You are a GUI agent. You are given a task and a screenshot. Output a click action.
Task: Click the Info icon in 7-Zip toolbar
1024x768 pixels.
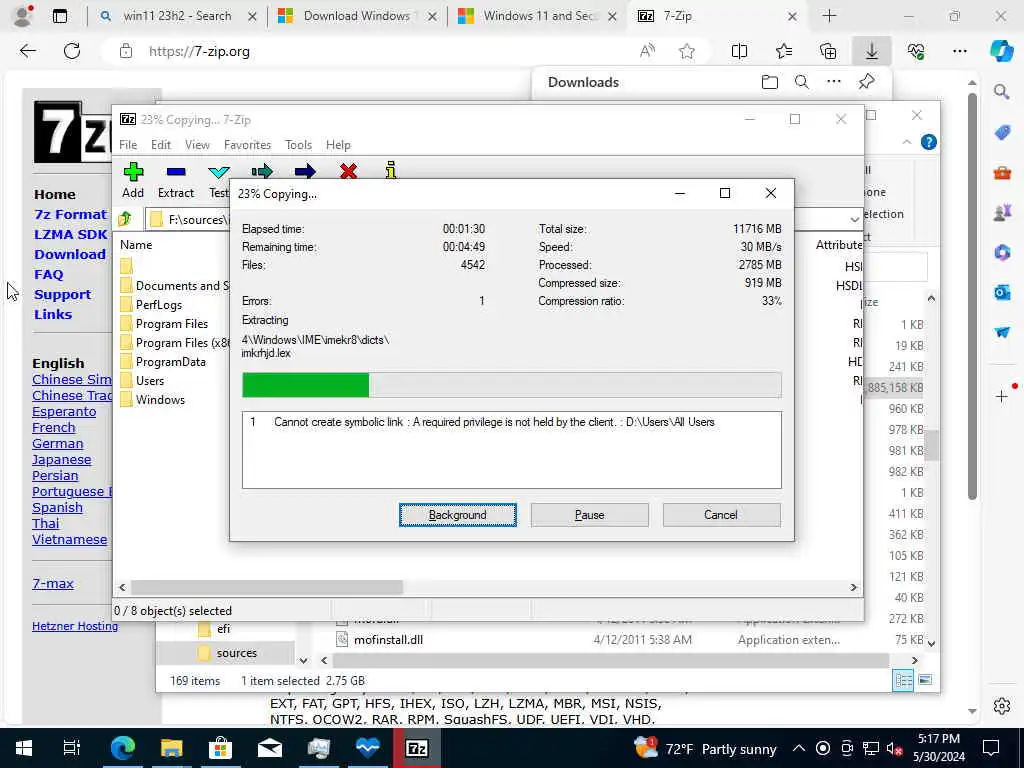click(391, 170)
